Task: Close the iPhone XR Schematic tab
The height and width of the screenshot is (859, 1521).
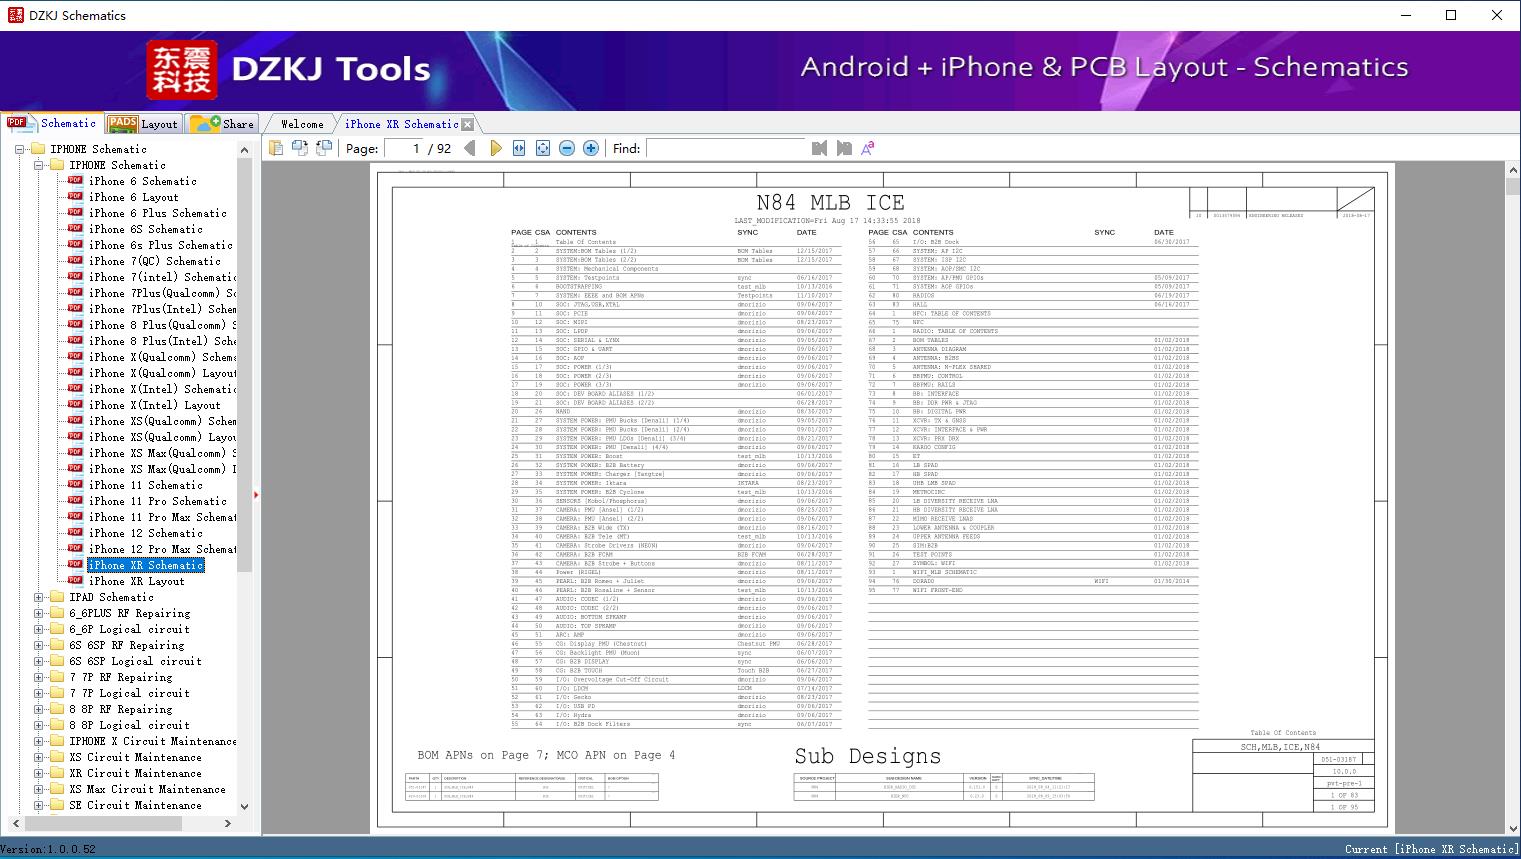Action: 468,125
